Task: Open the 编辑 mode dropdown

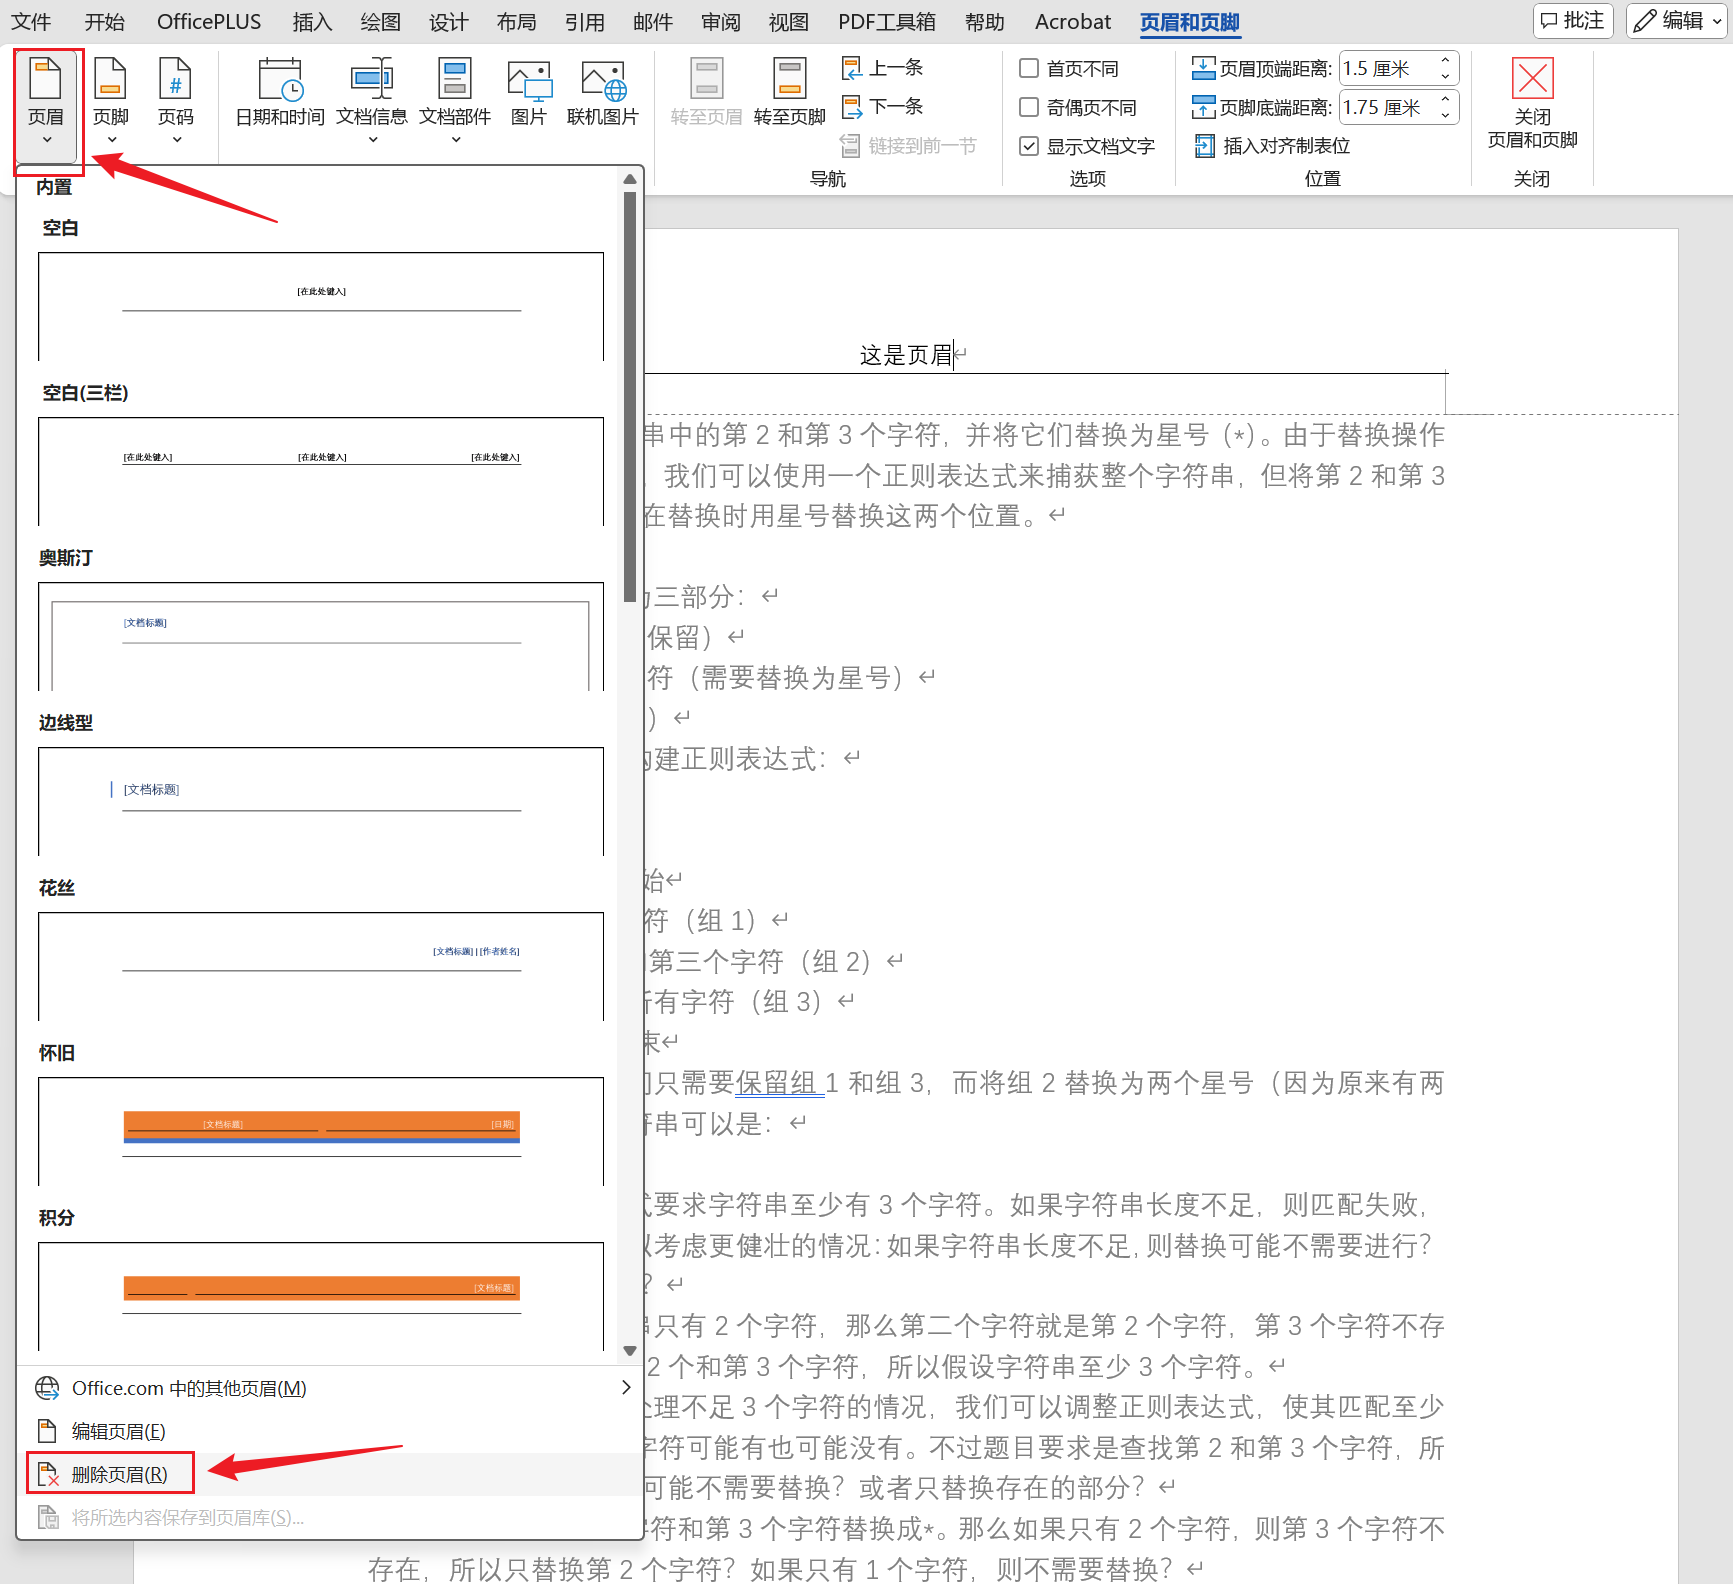Action: pos(1676,21)
